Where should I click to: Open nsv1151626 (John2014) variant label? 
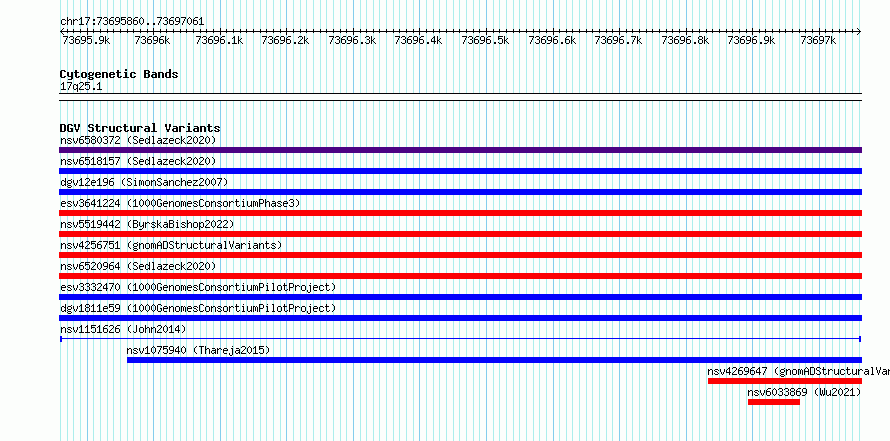click(123, 329)
